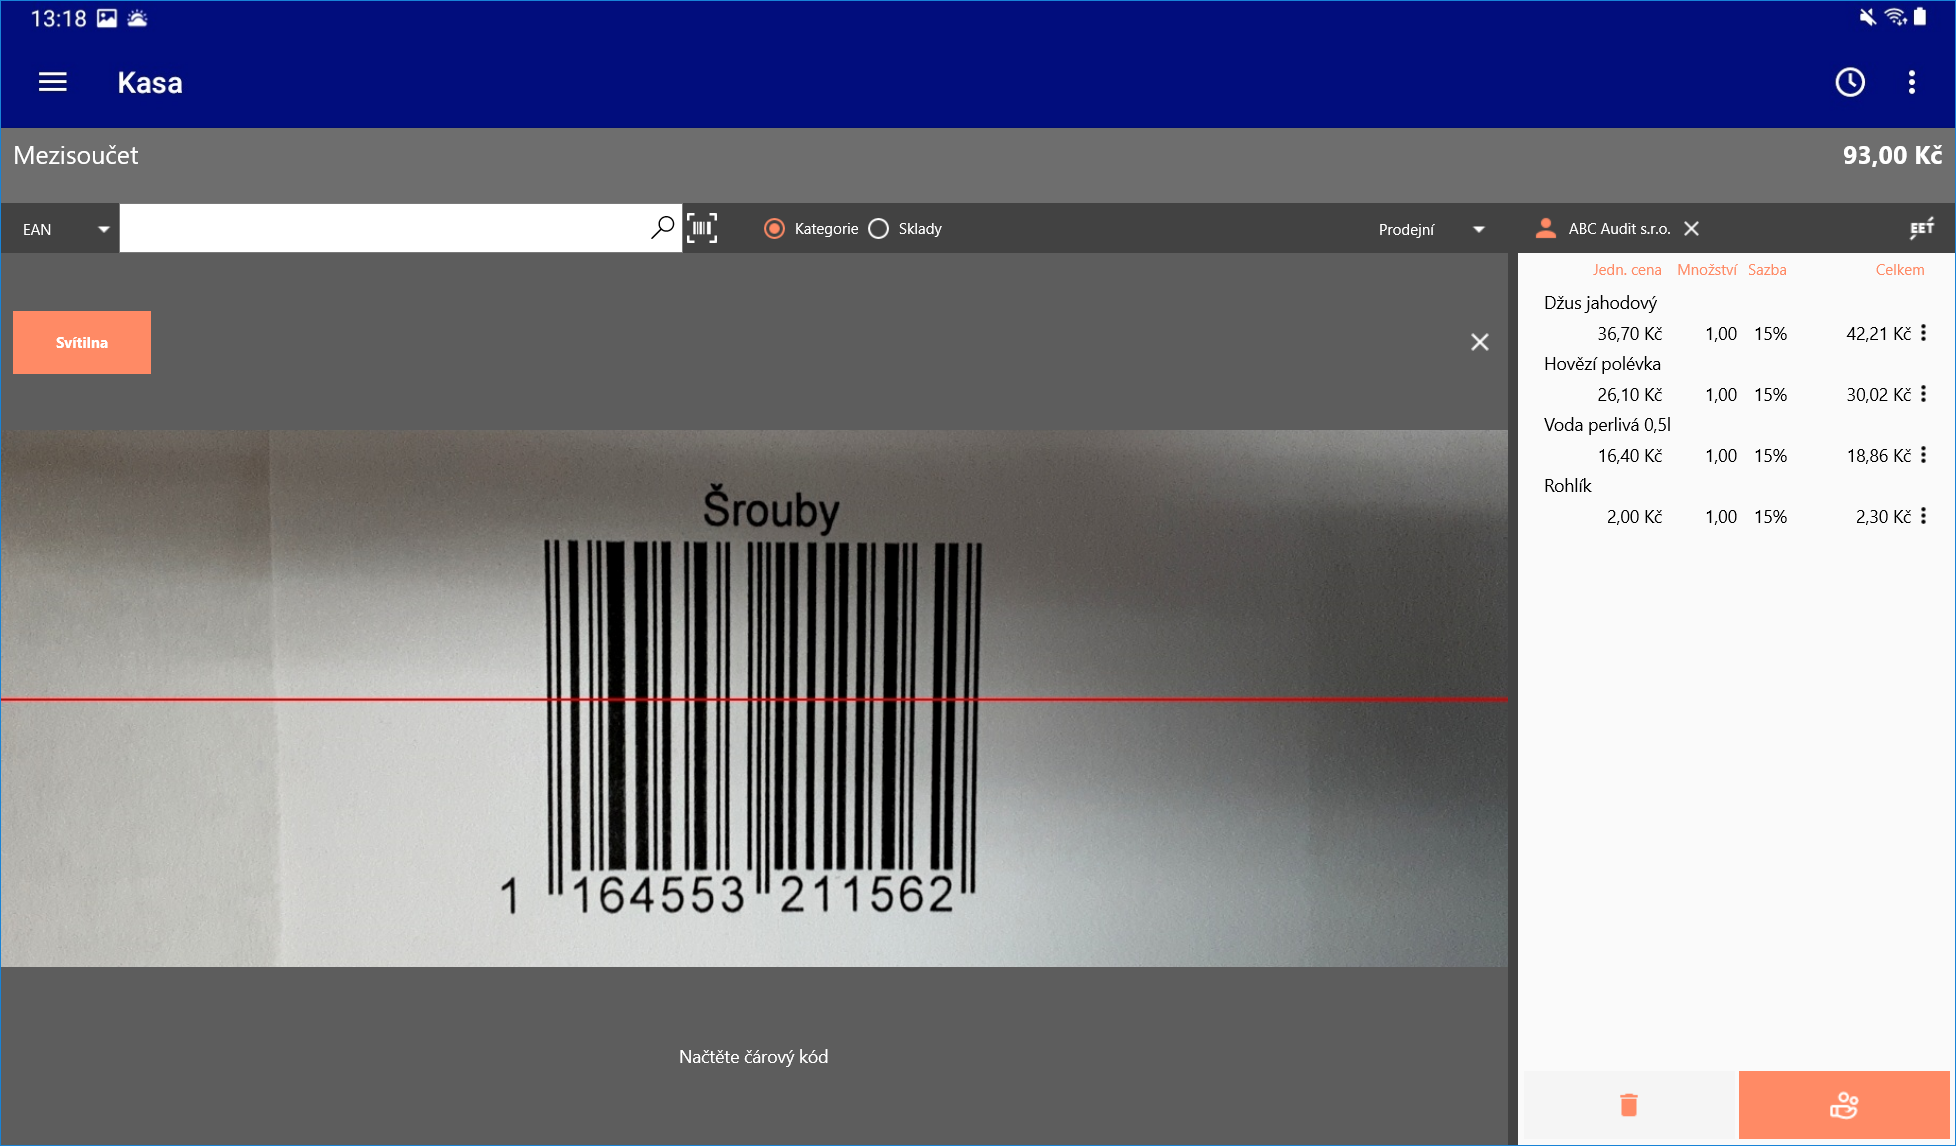This screenshot has height=1146, width=1956.
Task: Click the Sazba column header
Action: (1767, 269)
